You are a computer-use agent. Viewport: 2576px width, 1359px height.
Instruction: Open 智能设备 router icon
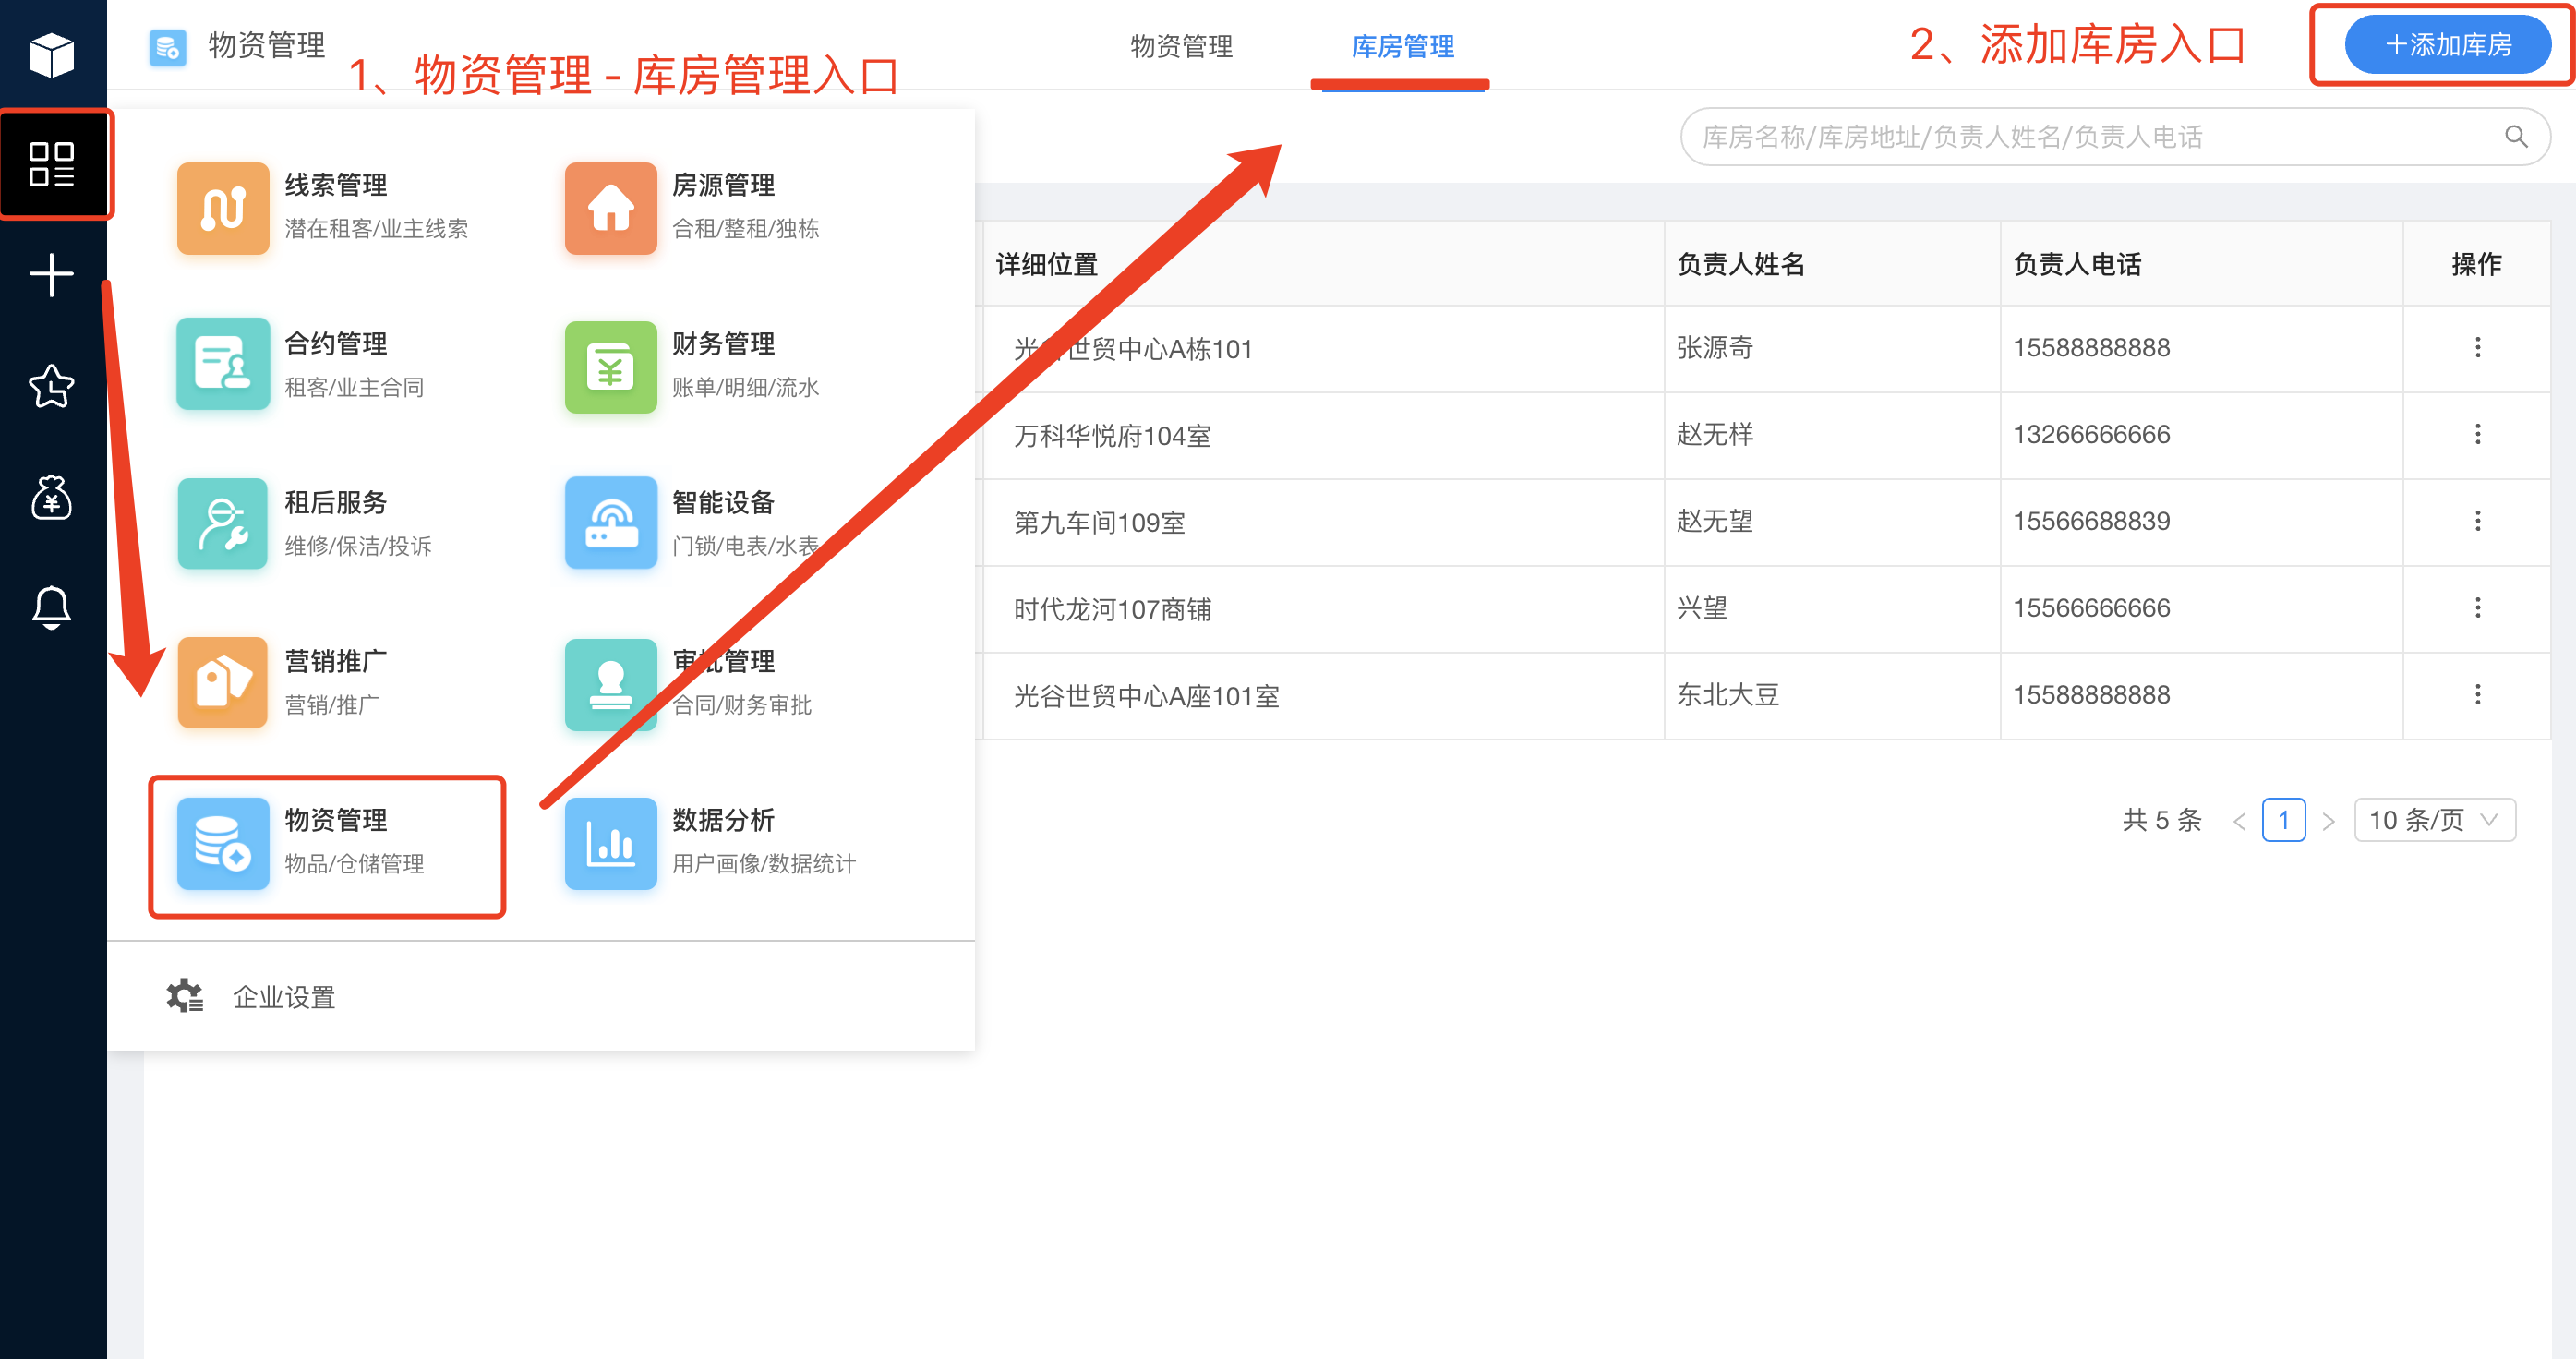pyautogui.click(x=611, y=523)
